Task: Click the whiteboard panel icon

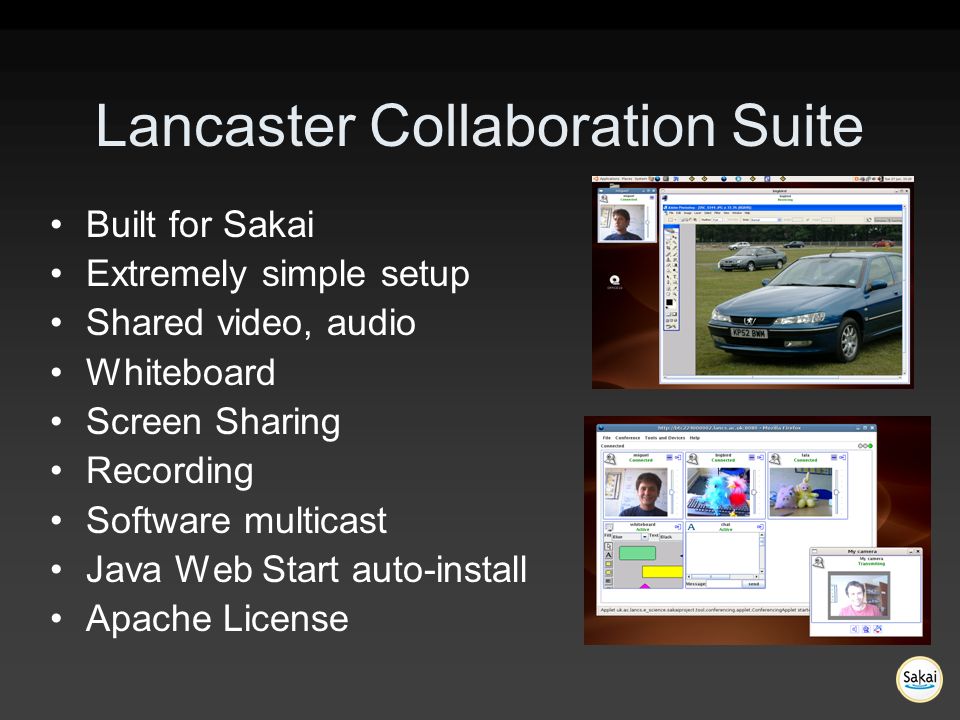Action: pos(609,527)
